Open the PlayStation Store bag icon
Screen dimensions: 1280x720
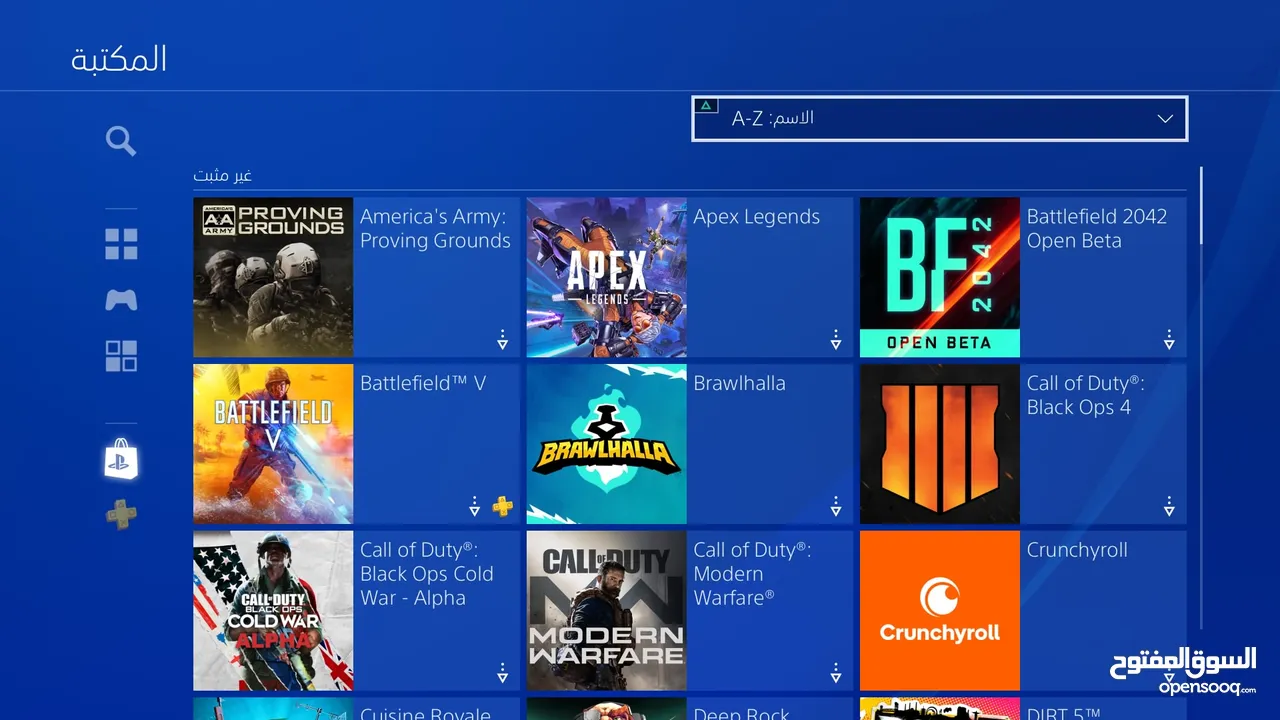[x=121, y=459]
